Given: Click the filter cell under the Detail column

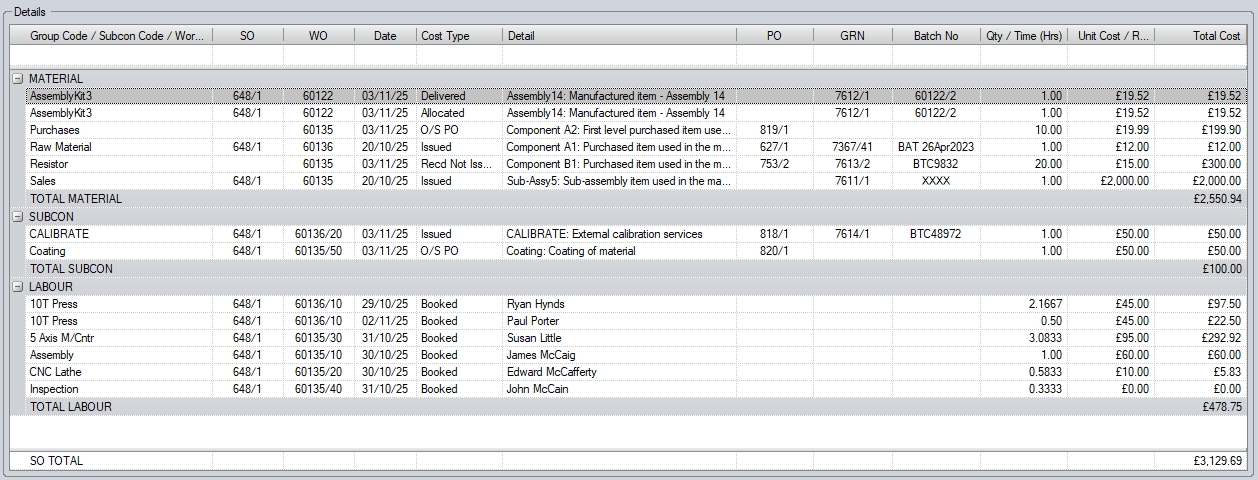Looking at the screenshot, I should coord(618,56).
